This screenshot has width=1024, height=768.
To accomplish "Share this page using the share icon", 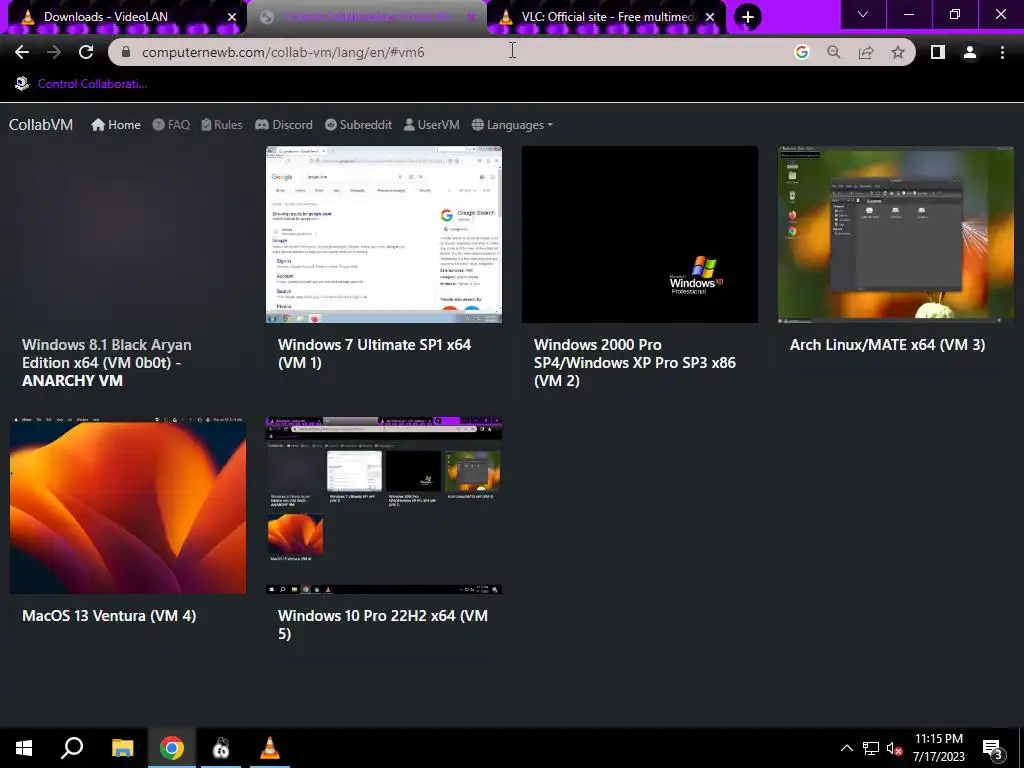I will click(x=866, y=52).
